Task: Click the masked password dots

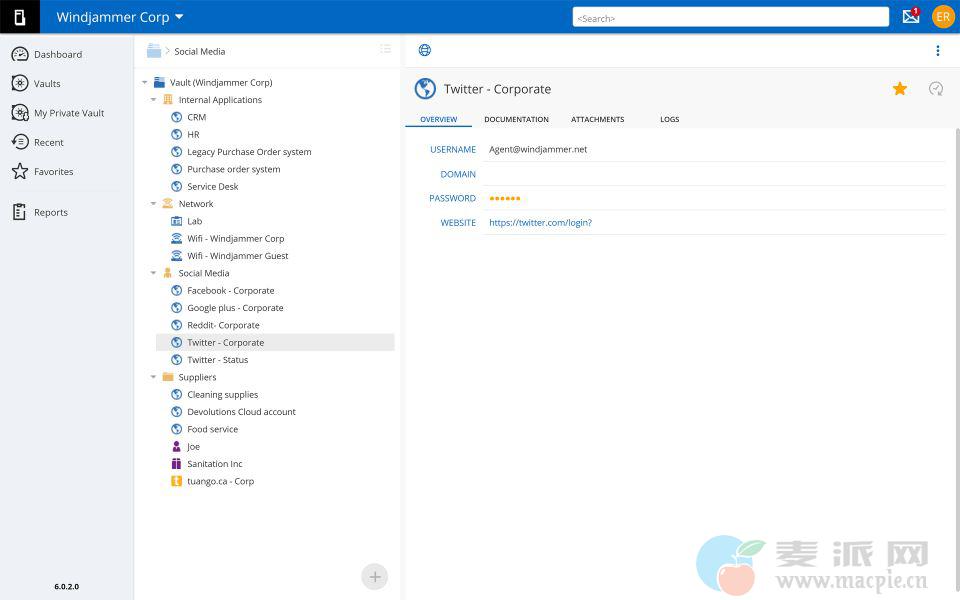Action: point(505,198)
